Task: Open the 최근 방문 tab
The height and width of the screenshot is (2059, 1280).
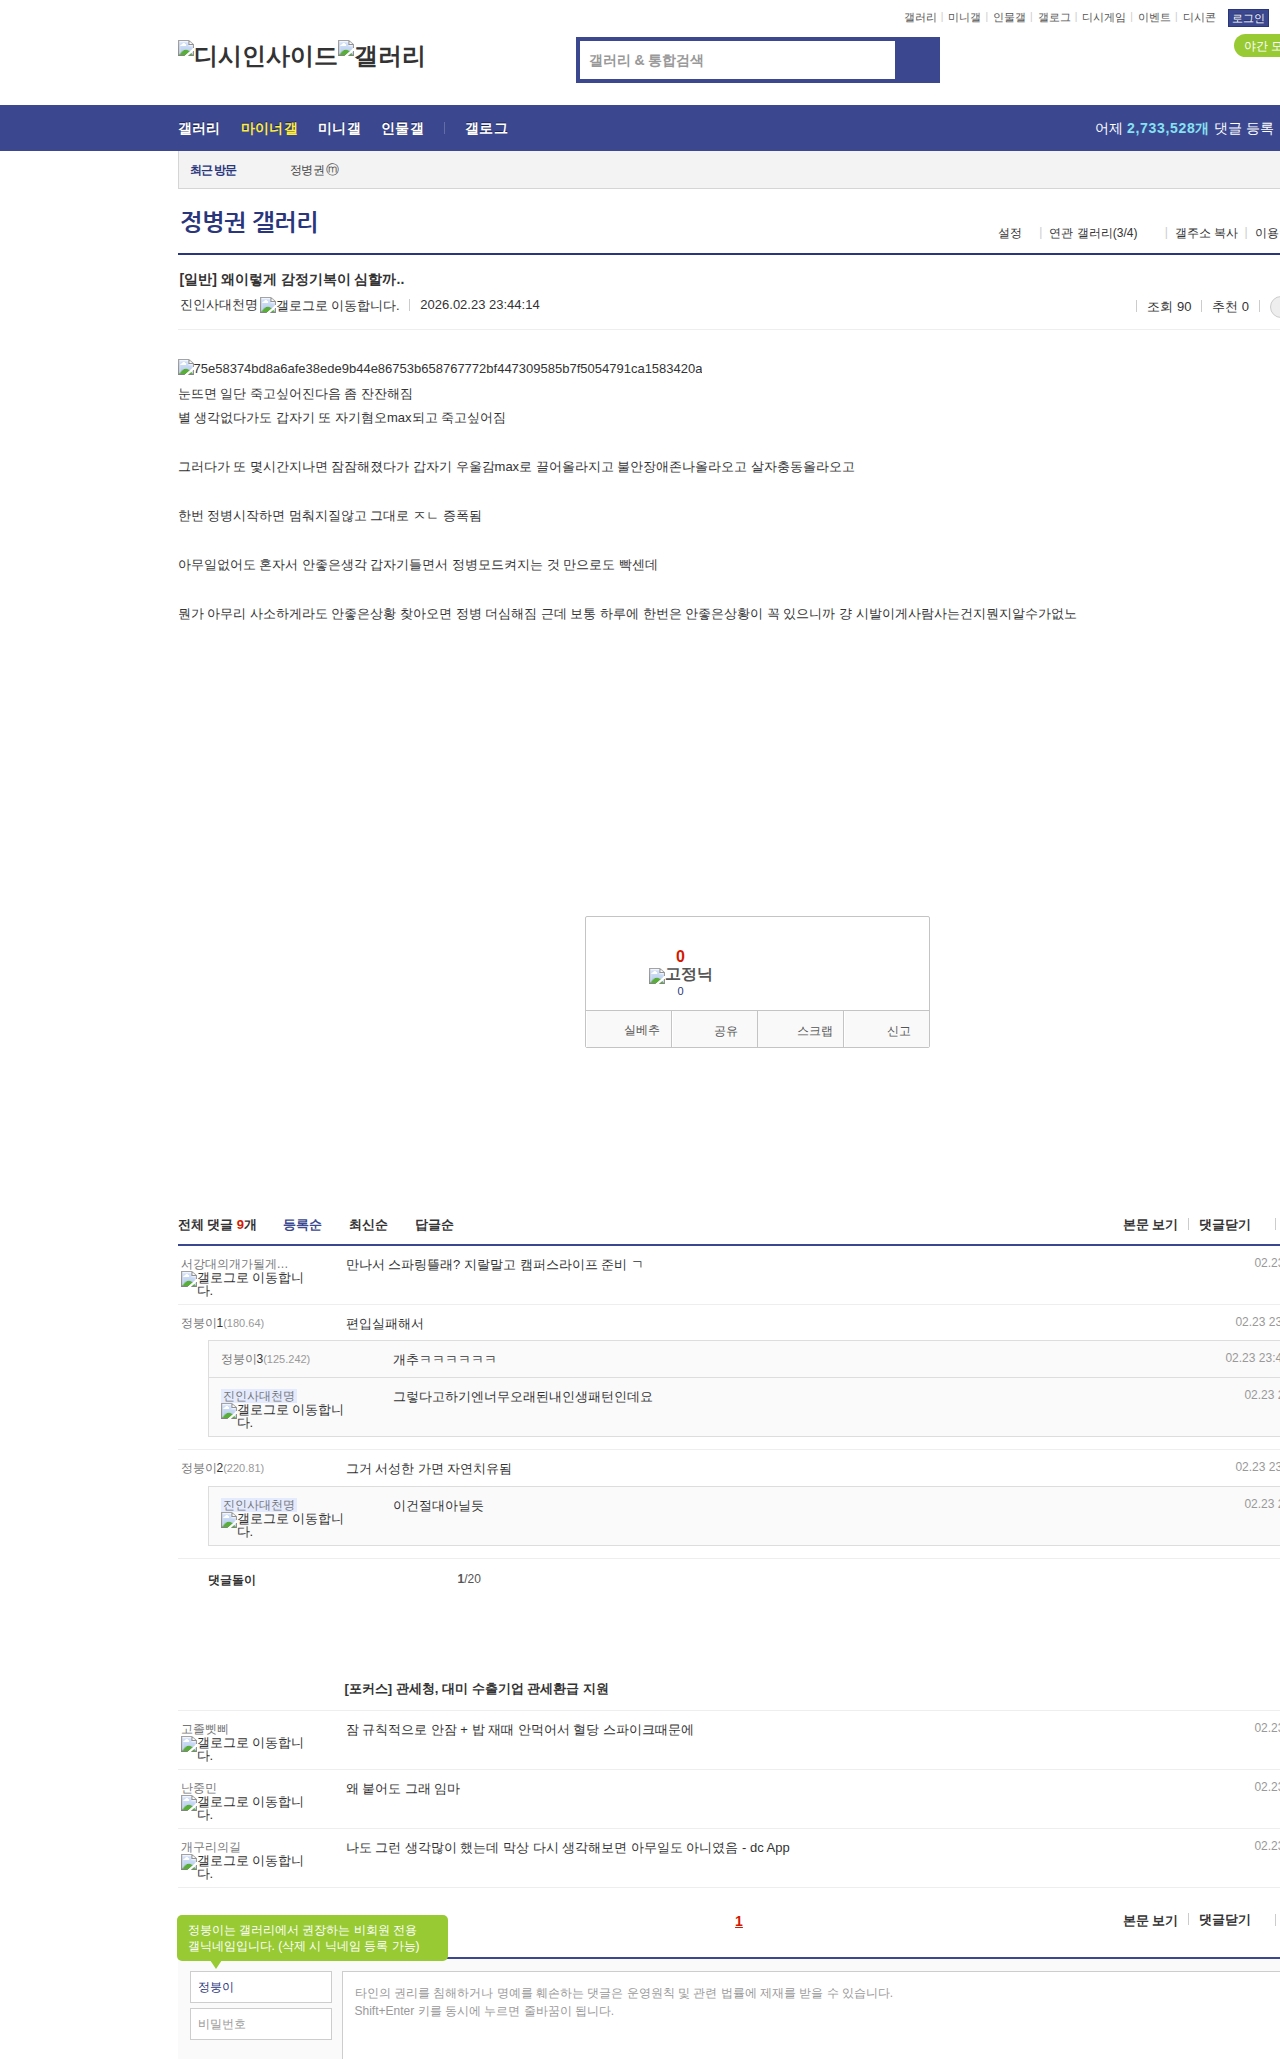Action: [x=213, y=171]
